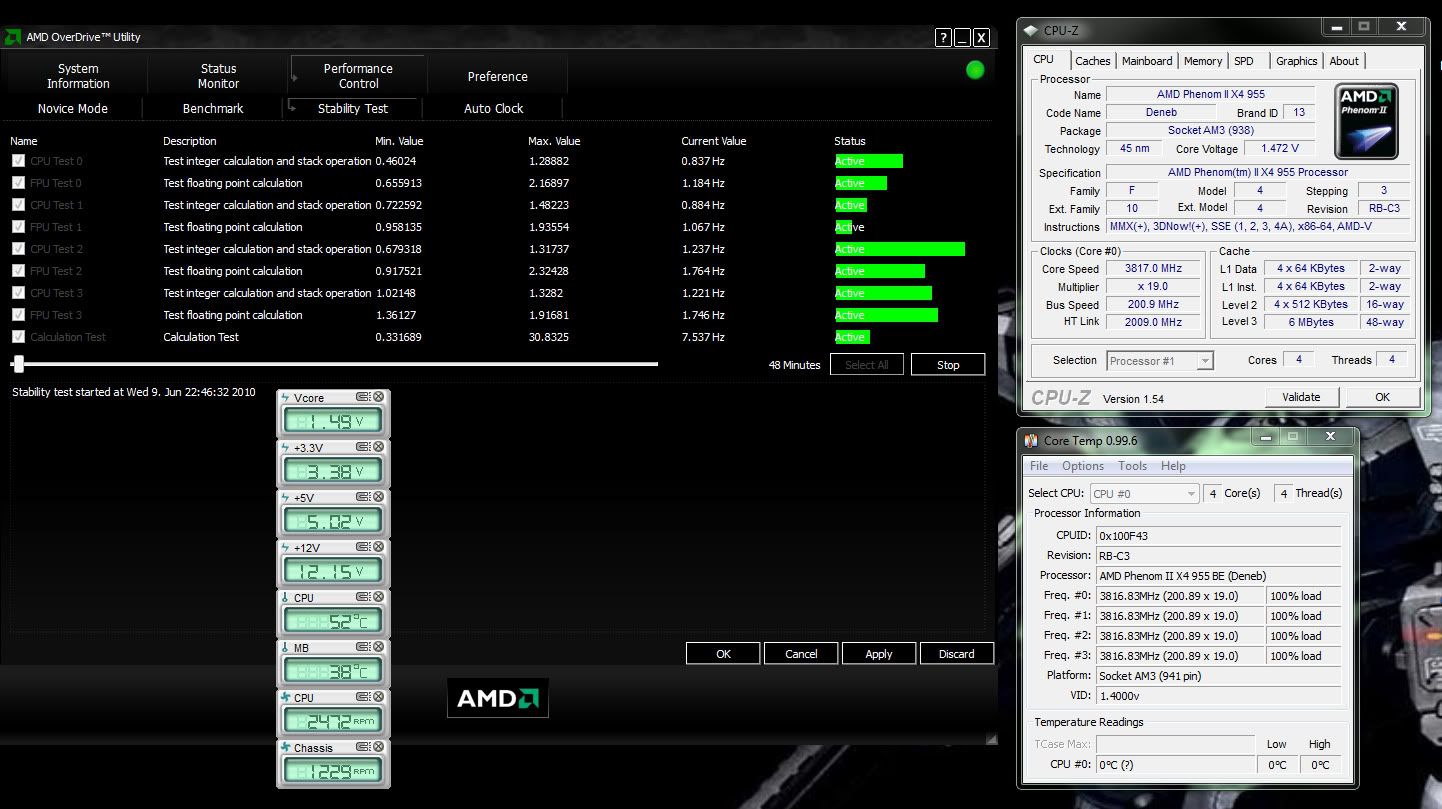Click the Apply button in OverDrive
Screen dimensions: 1442x809
coord(879,654)
